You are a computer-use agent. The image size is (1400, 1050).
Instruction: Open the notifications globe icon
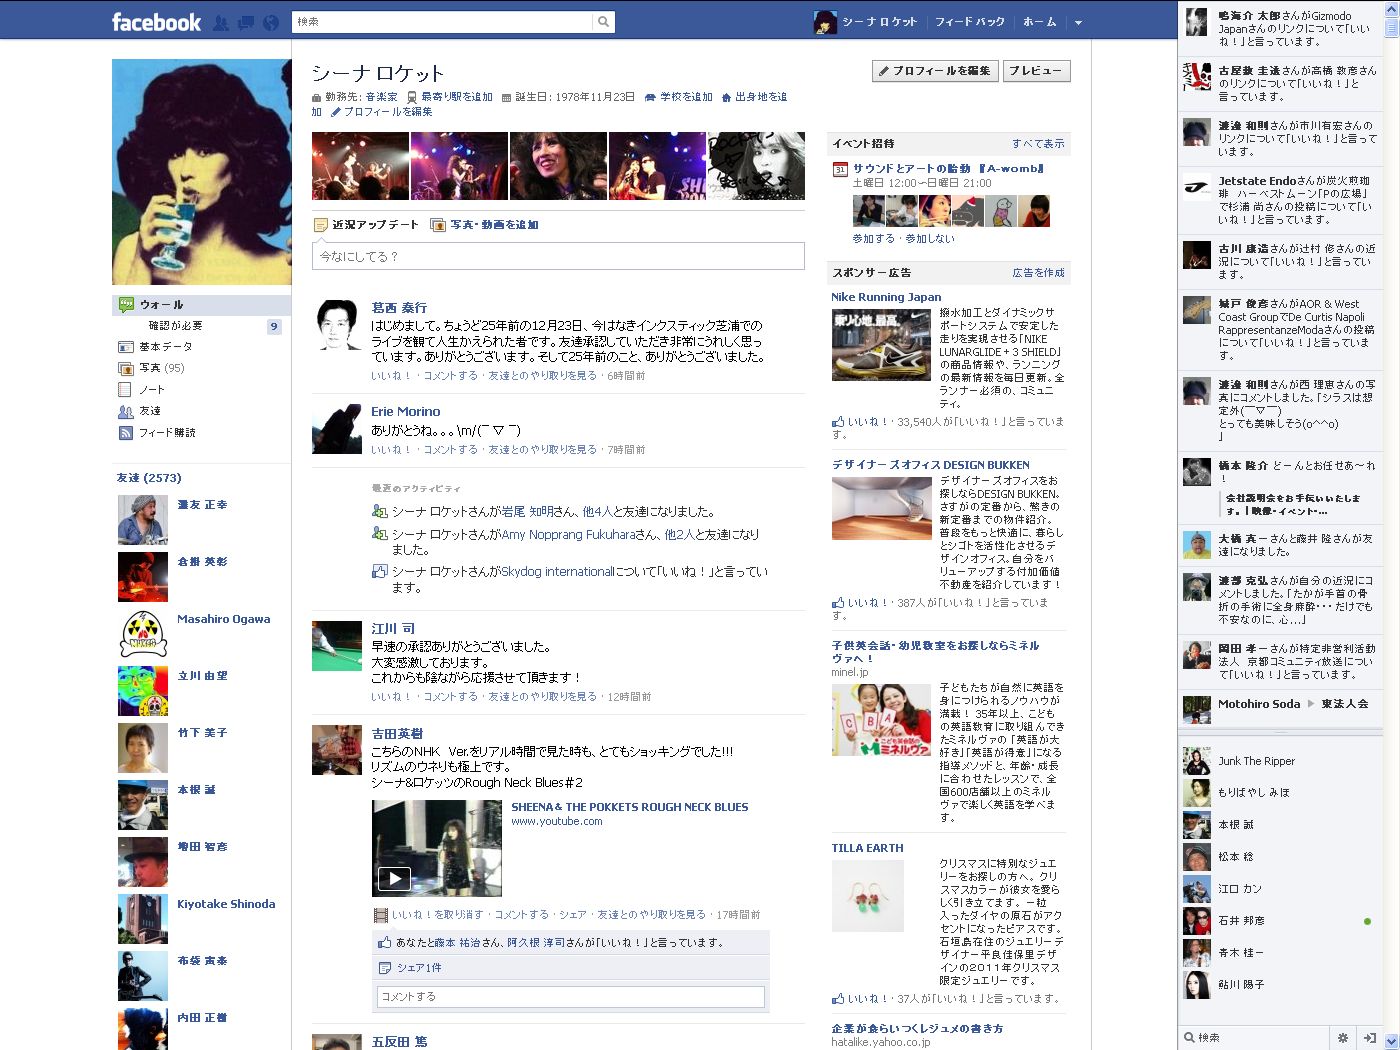271,22
